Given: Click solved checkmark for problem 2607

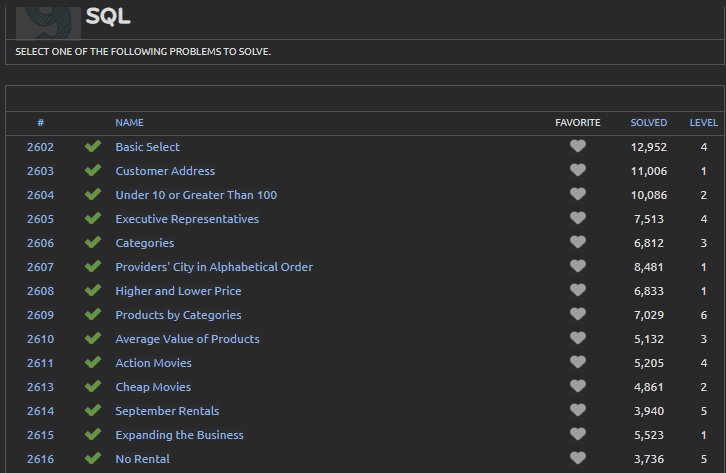Looking at the screenshot, I should tap(93, 267).
